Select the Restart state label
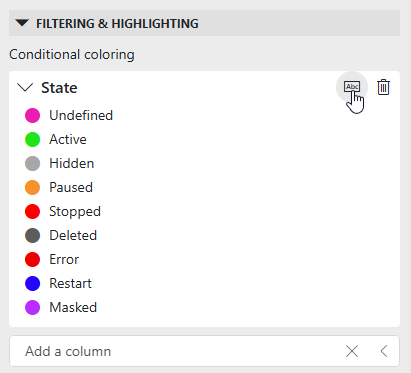The width and height of the screenshot is (411, 373). pos(70,283)
